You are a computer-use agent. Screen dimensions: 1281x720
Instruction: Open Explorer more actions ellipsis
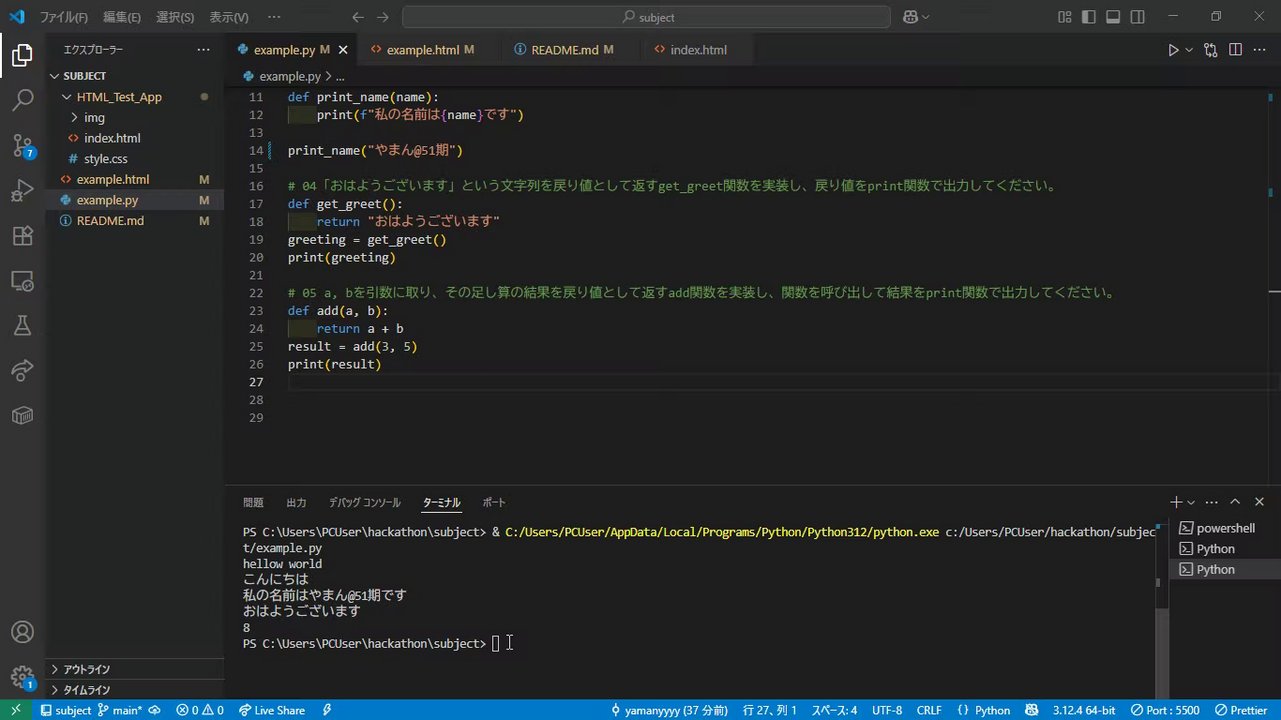[x=203, y=50]
